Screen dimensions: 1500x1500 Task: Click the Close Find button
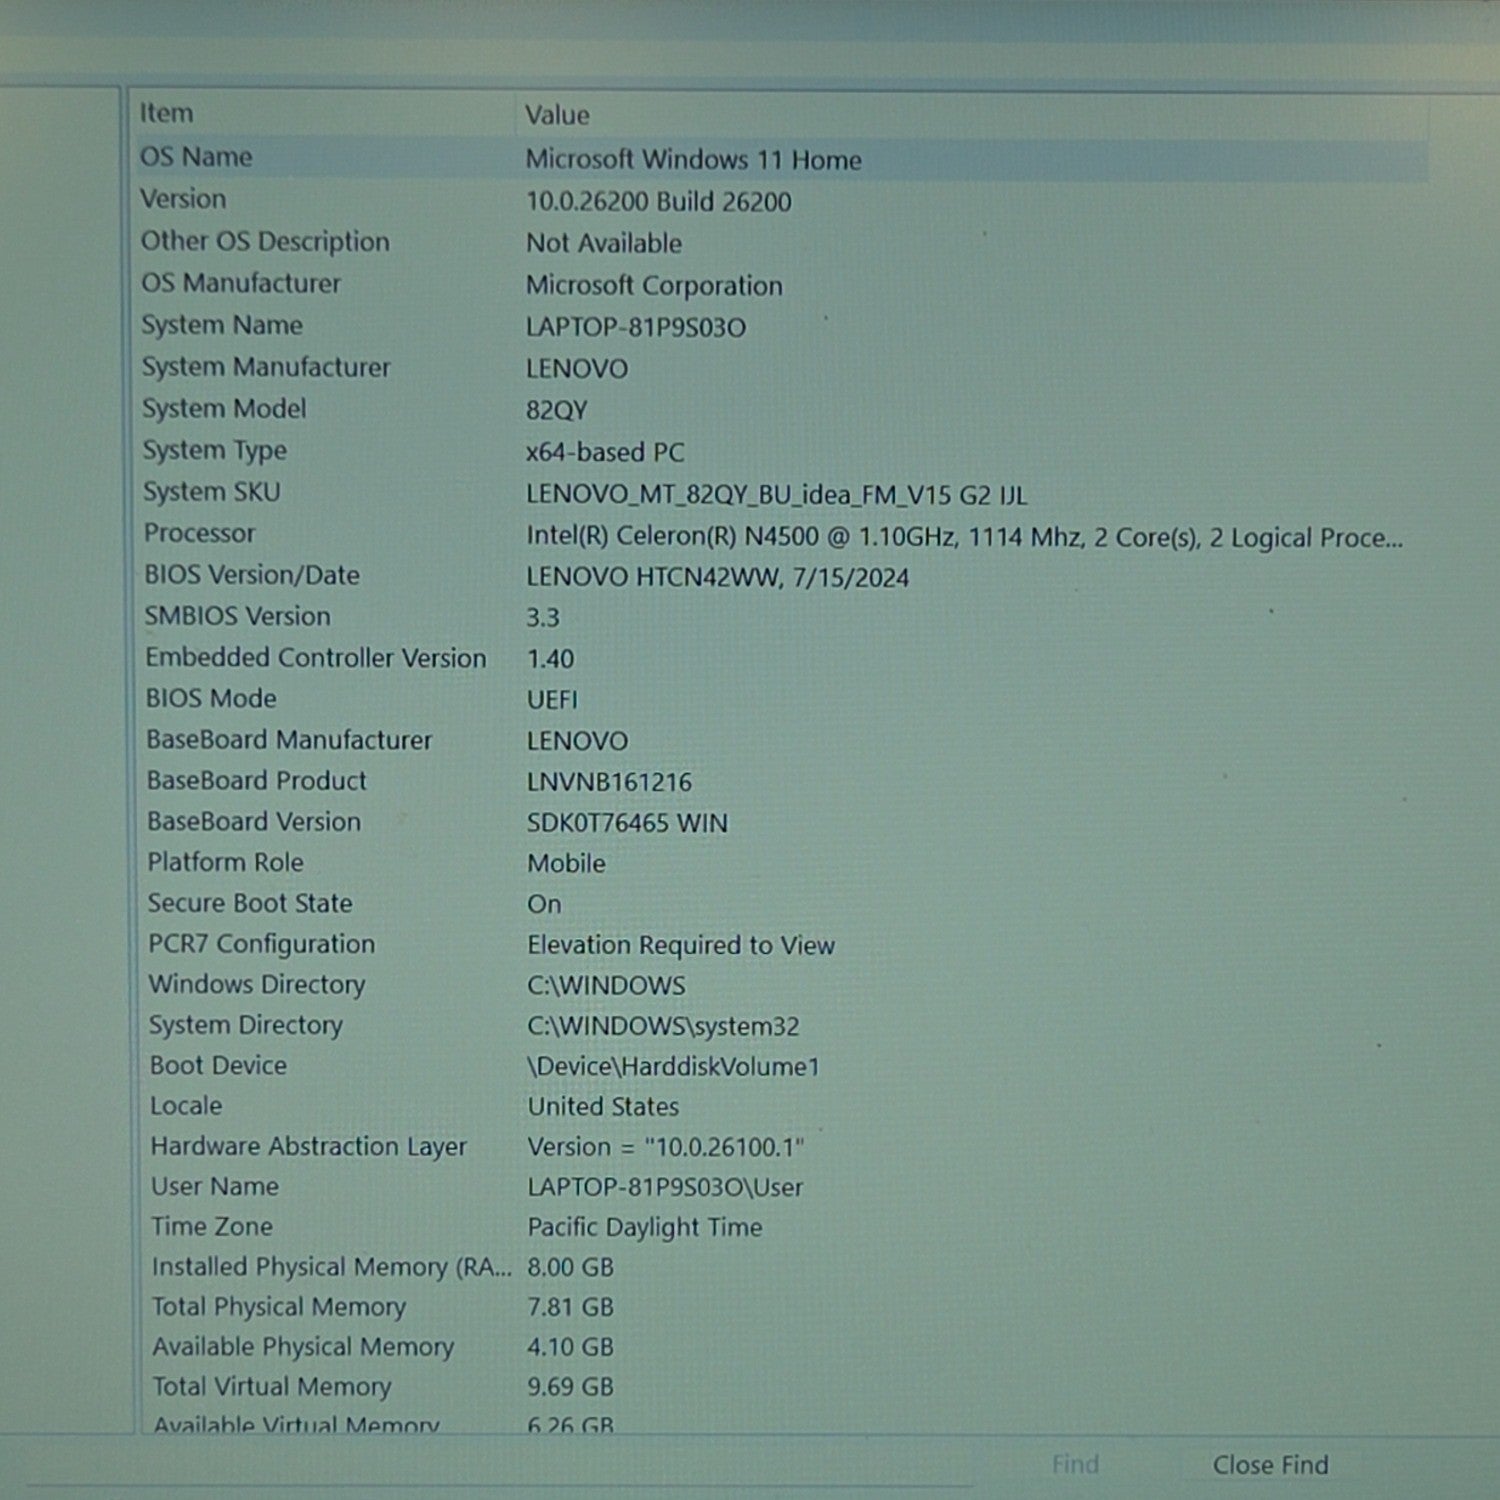coord(1270,1465)
